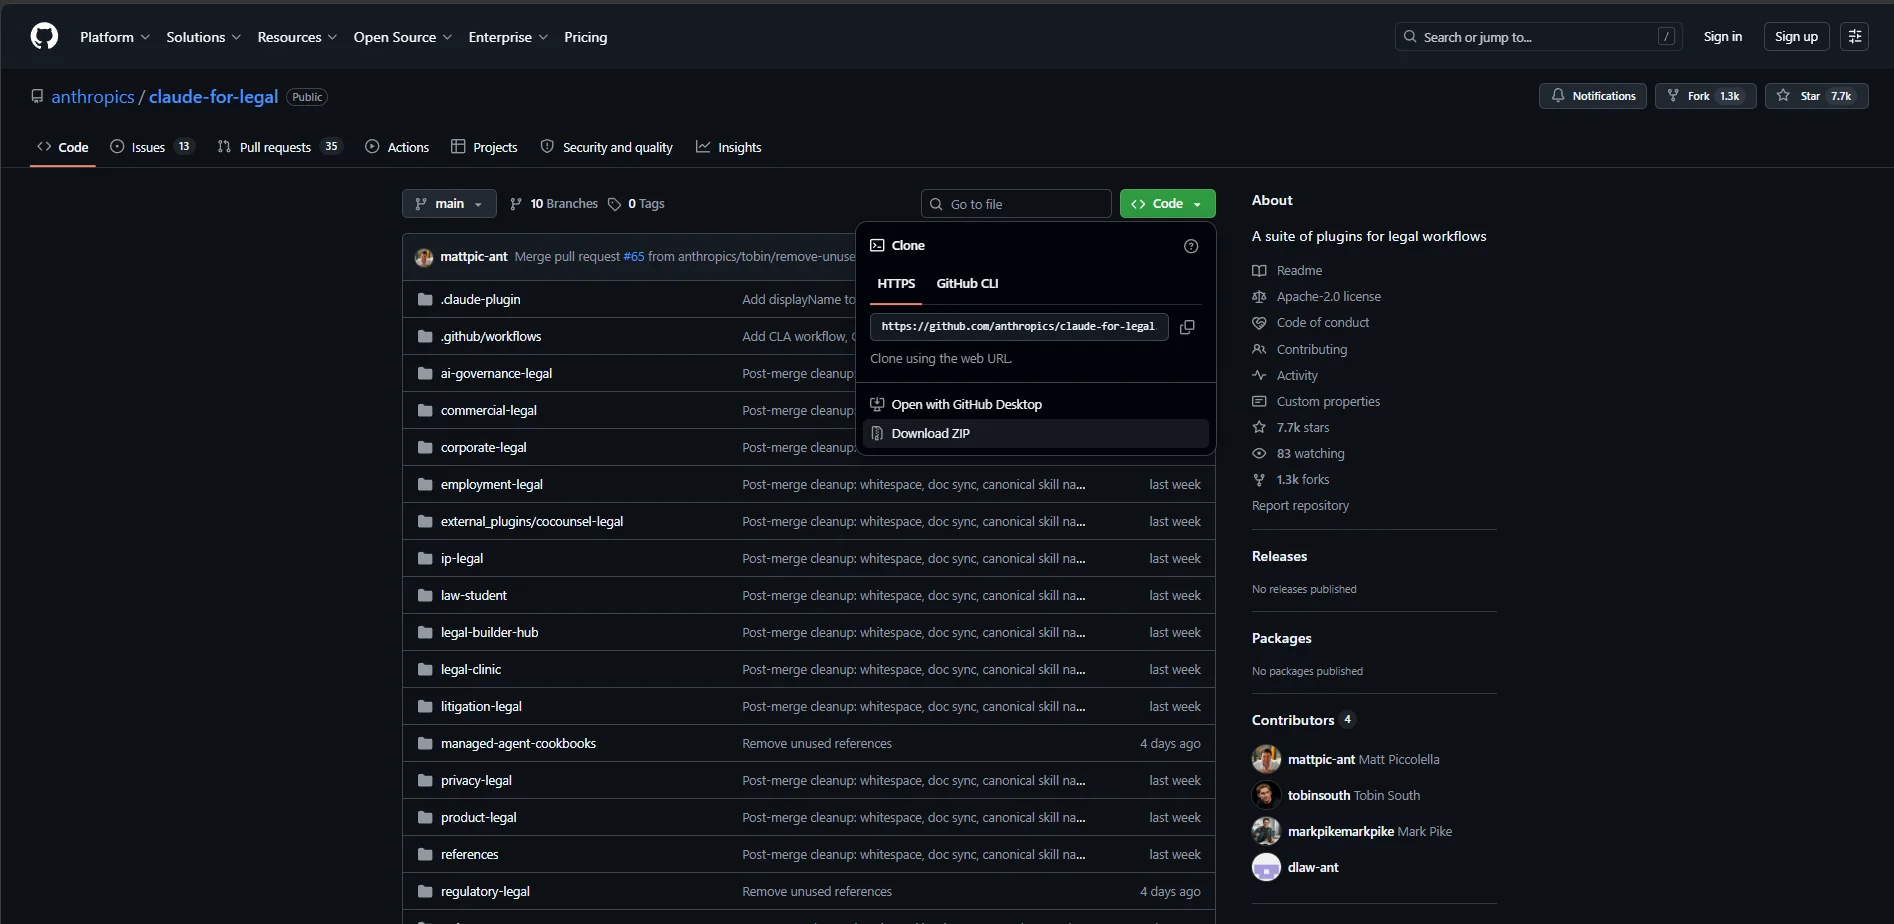Open the .github/workflows folder
1894x924 pixels.
[491, 336]
